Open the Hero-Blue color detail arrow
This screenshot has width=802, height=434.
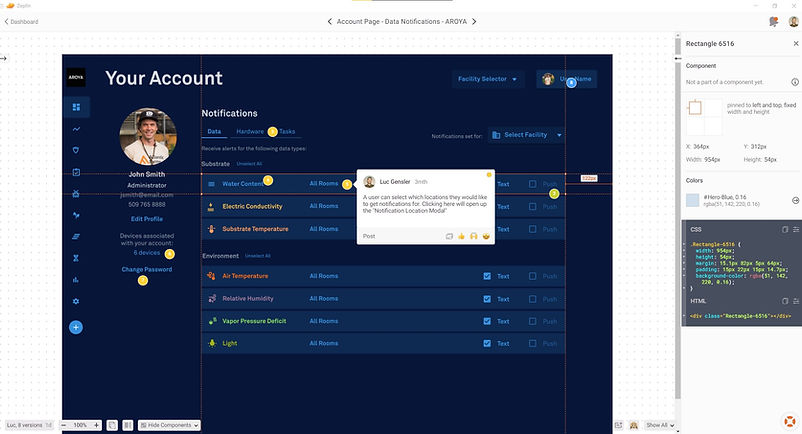click(795, 200)
